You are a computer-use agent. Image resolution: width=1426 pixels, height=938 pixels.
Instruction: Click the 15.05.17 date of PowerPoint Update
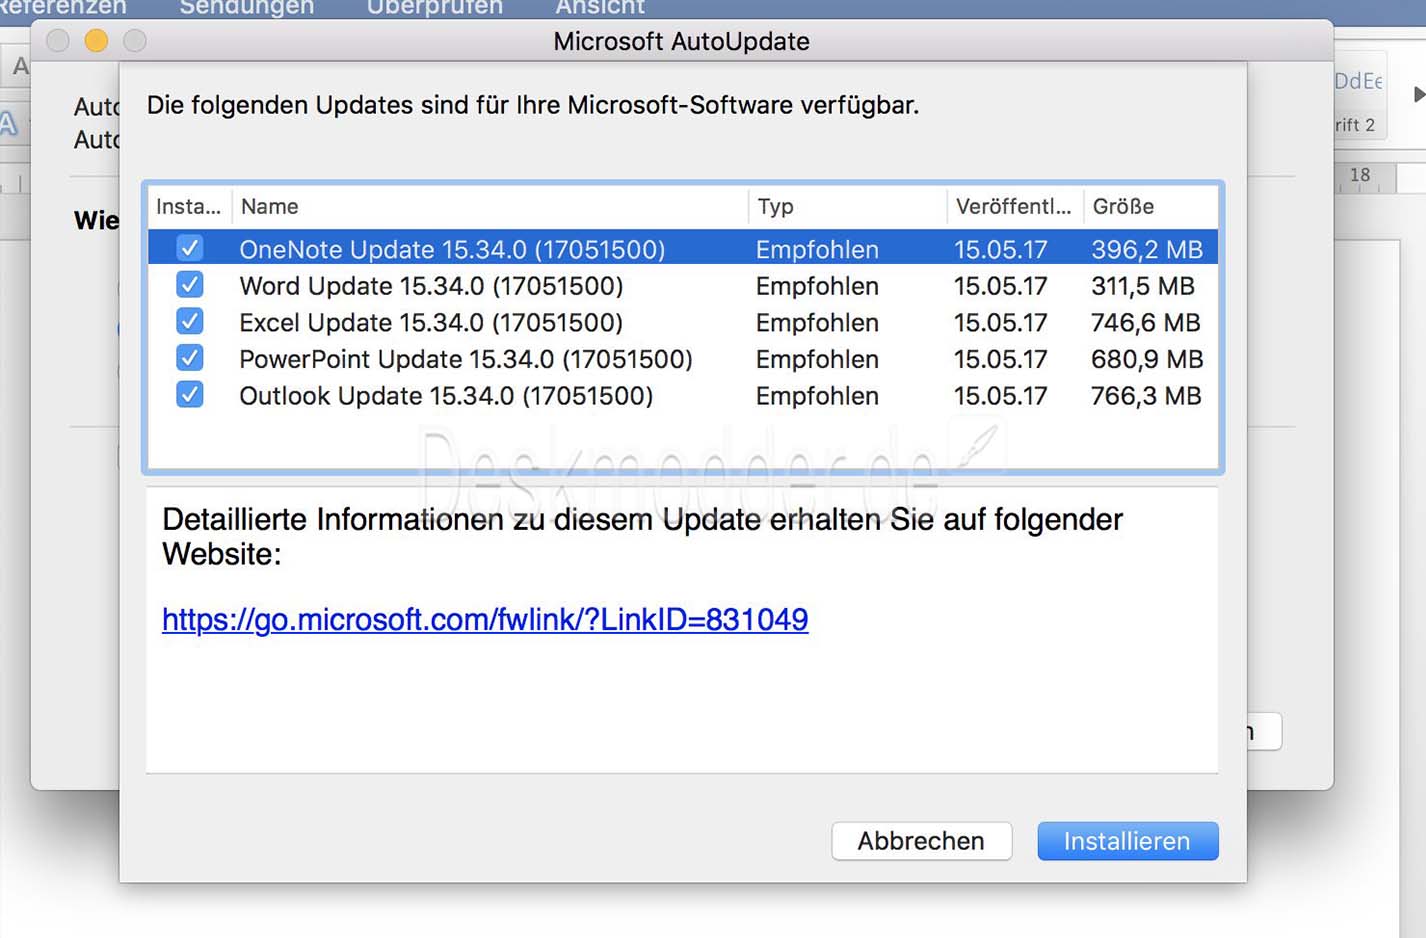point(1000,359)
